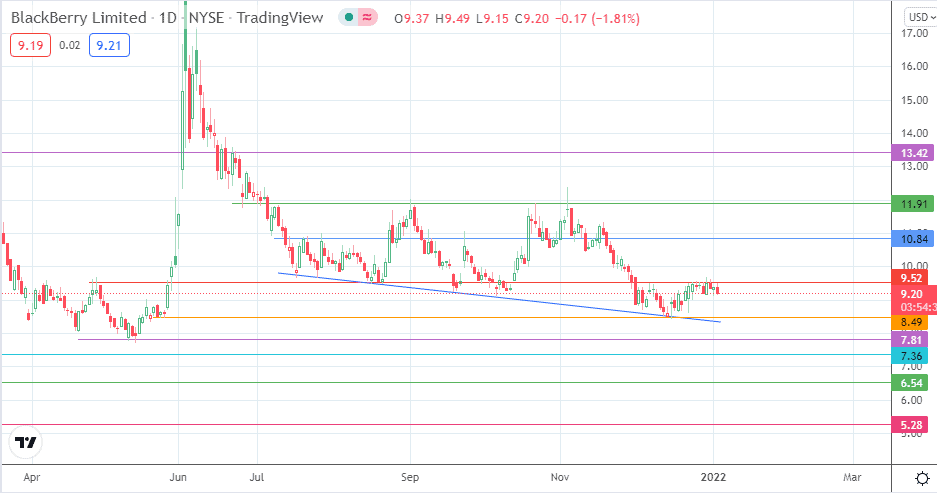This screenshot has width=937, height=493.
Task: Click the blue 9.21 buy price button
Action: [x=109, y=45]
